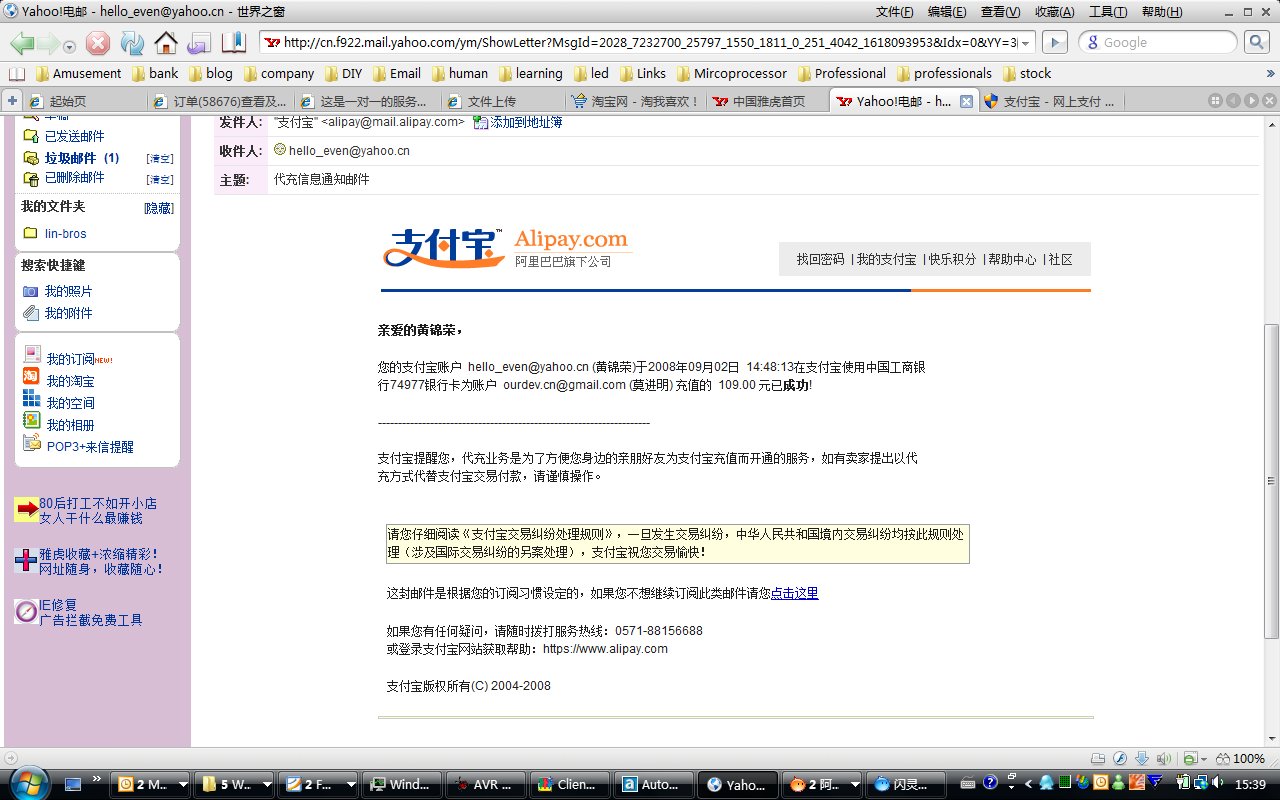Switch to the 支付宝 - 网上支付 tab

pos(1050,101)
